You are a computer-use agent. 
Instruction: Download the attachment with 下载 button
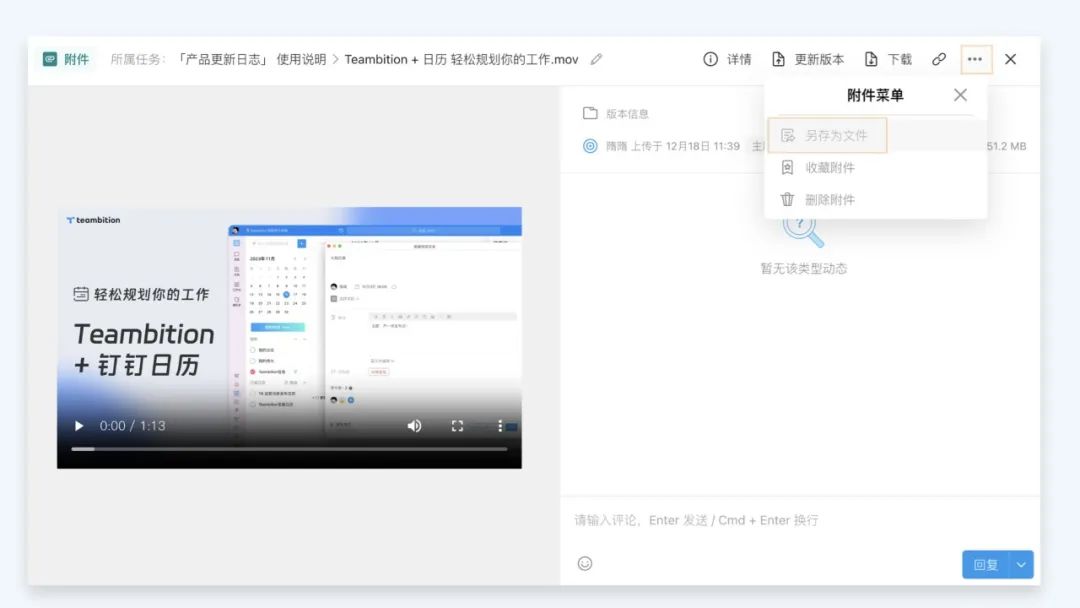[889, 60]
